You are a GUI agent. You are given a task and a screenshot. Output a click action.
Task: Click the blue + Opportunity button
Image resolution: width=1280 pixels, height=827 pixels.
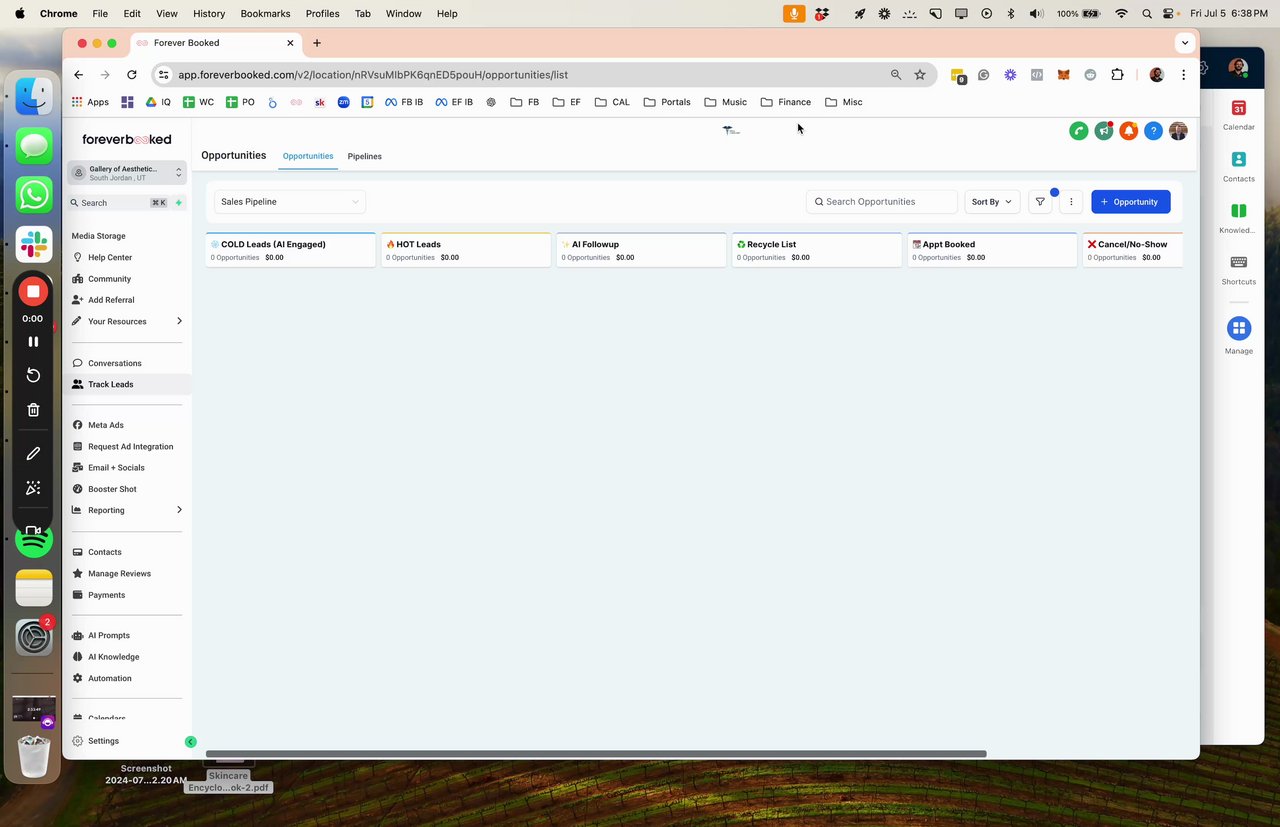point(1131,202)
